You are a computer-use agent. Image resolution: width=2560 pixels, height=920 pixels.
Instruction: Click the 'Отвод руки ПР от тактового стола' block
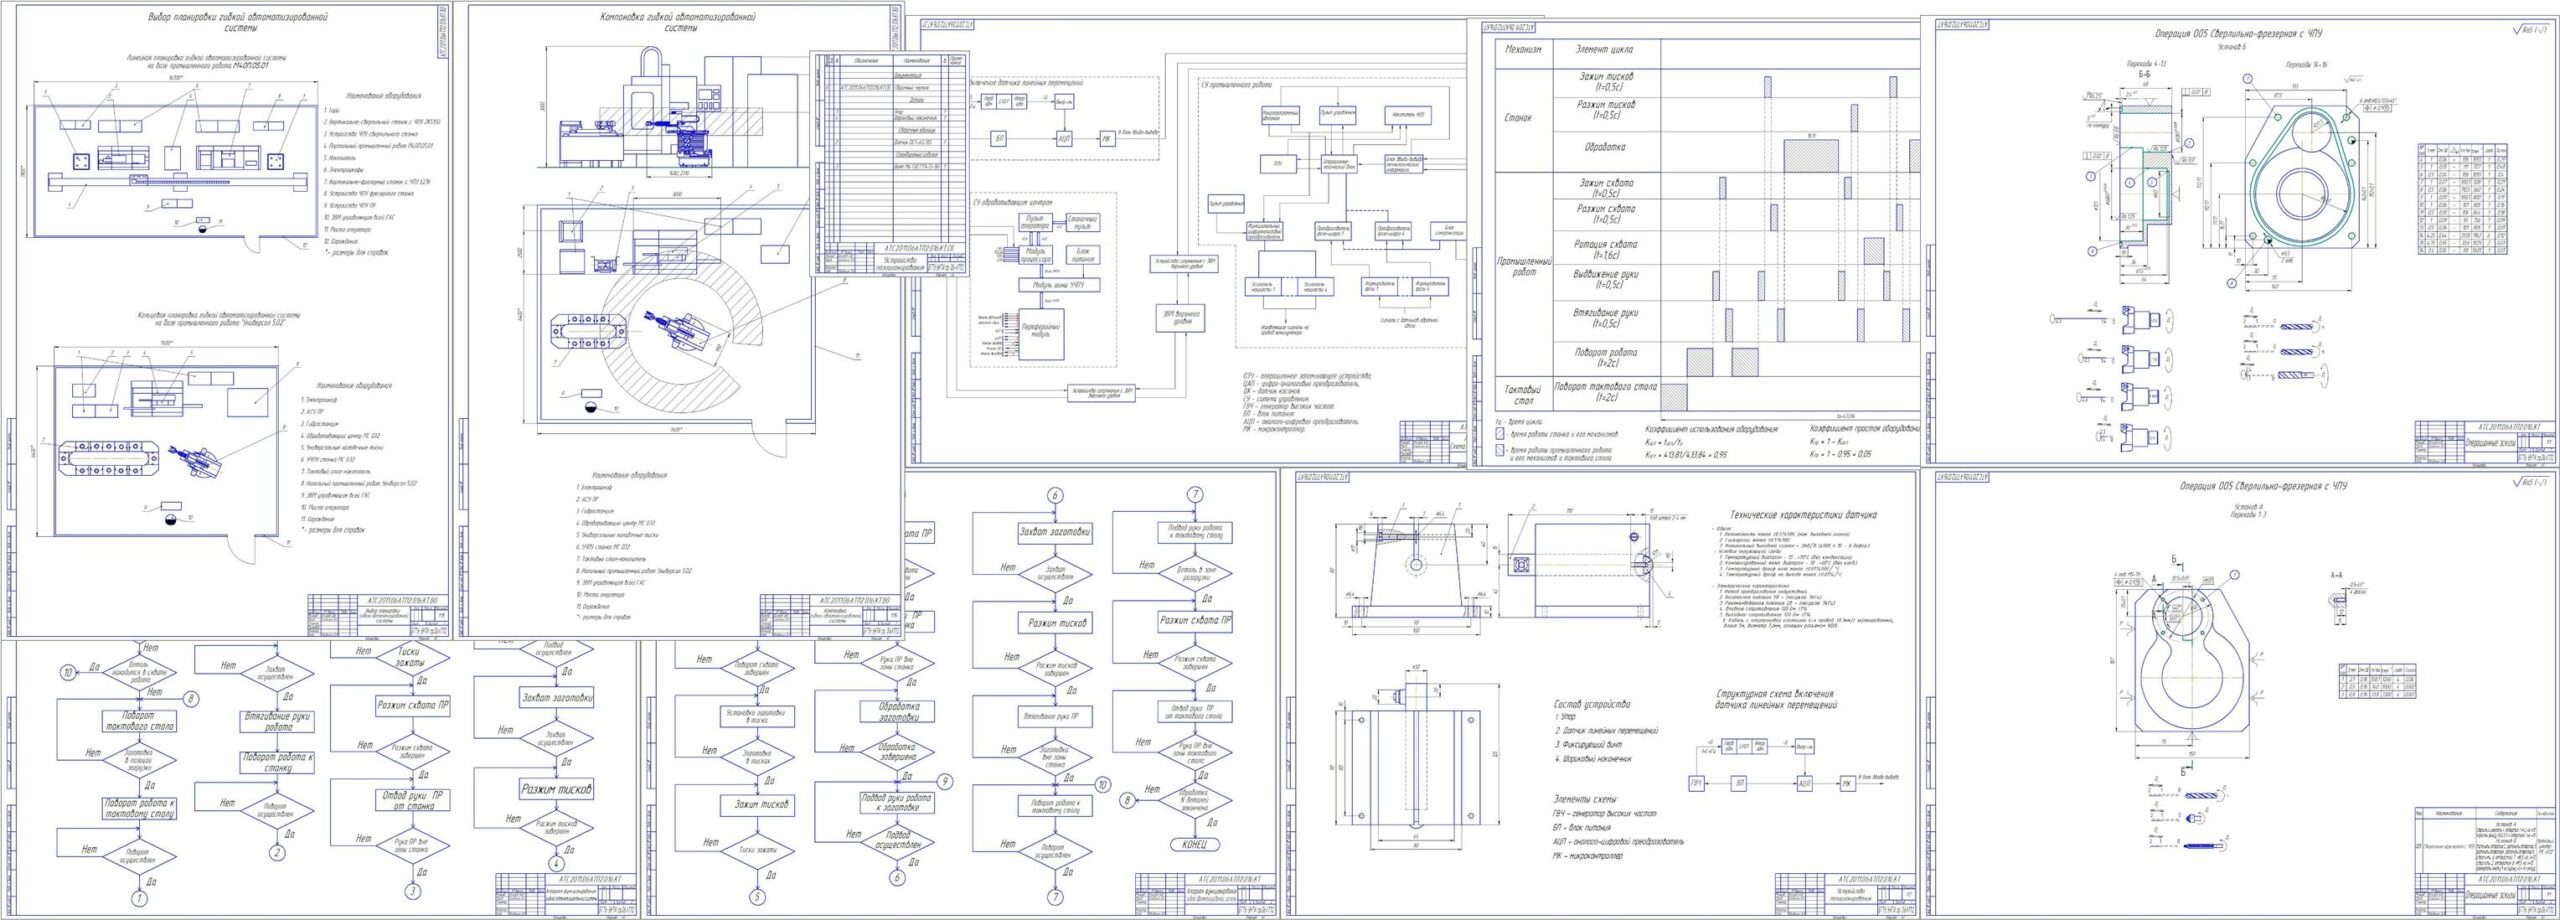[x=1195, y=711]
